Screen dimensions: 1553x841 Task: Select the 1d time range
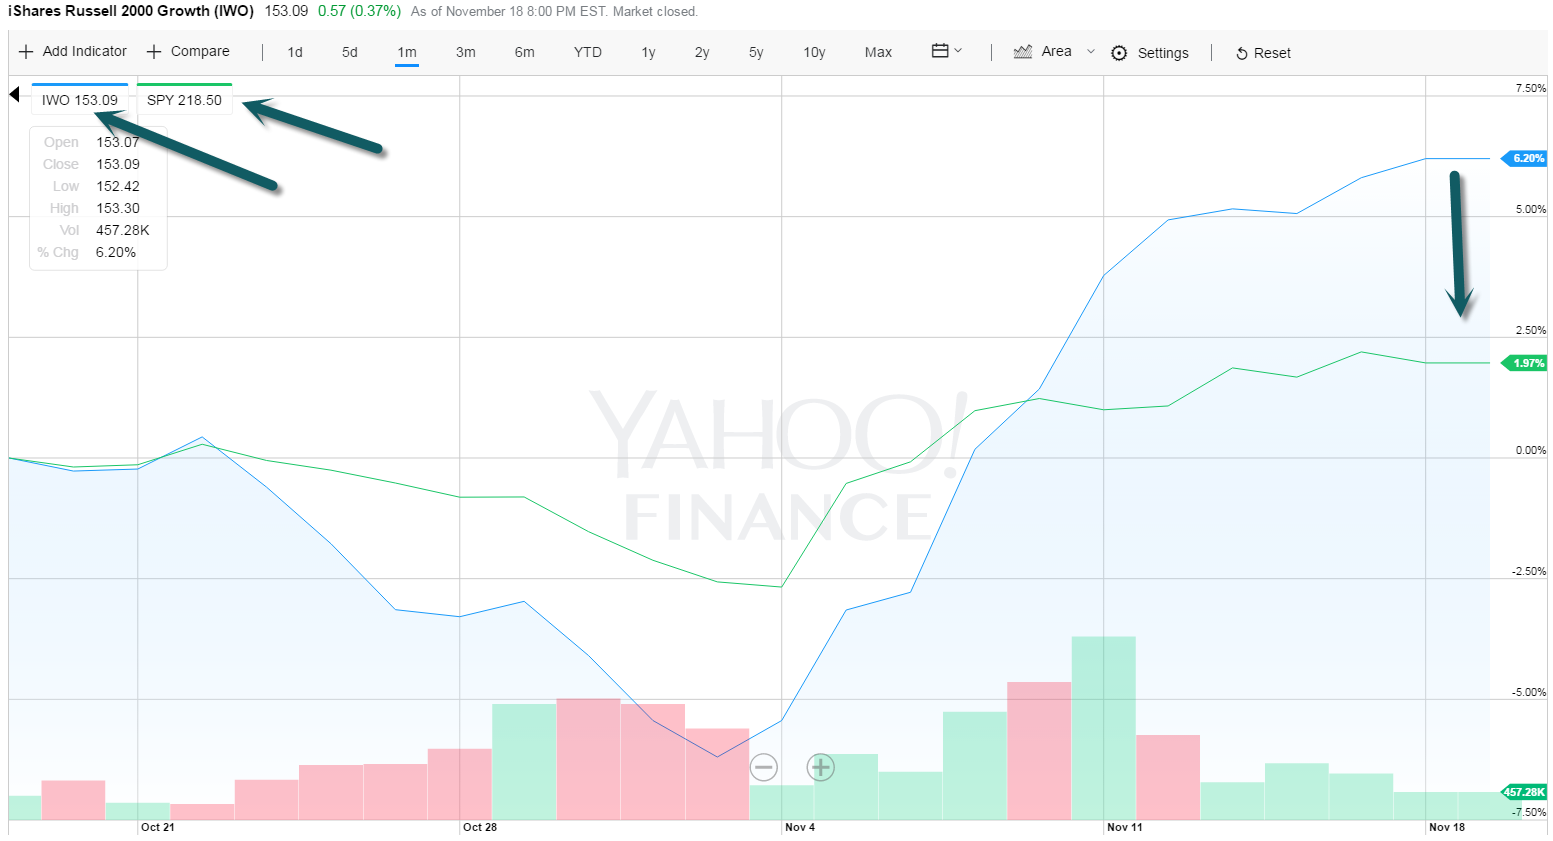pos(295,53)
